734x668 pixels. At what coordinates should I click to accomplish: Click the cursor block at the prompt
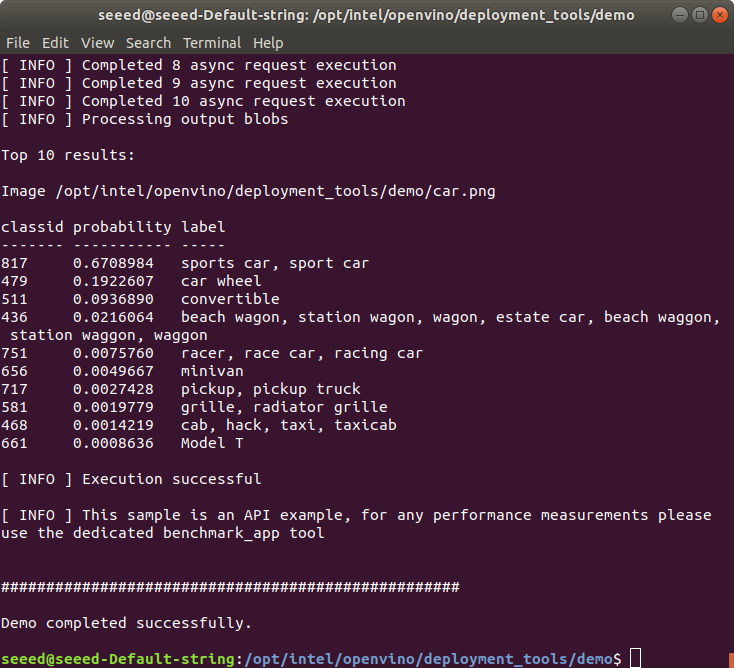pos(635,658)
